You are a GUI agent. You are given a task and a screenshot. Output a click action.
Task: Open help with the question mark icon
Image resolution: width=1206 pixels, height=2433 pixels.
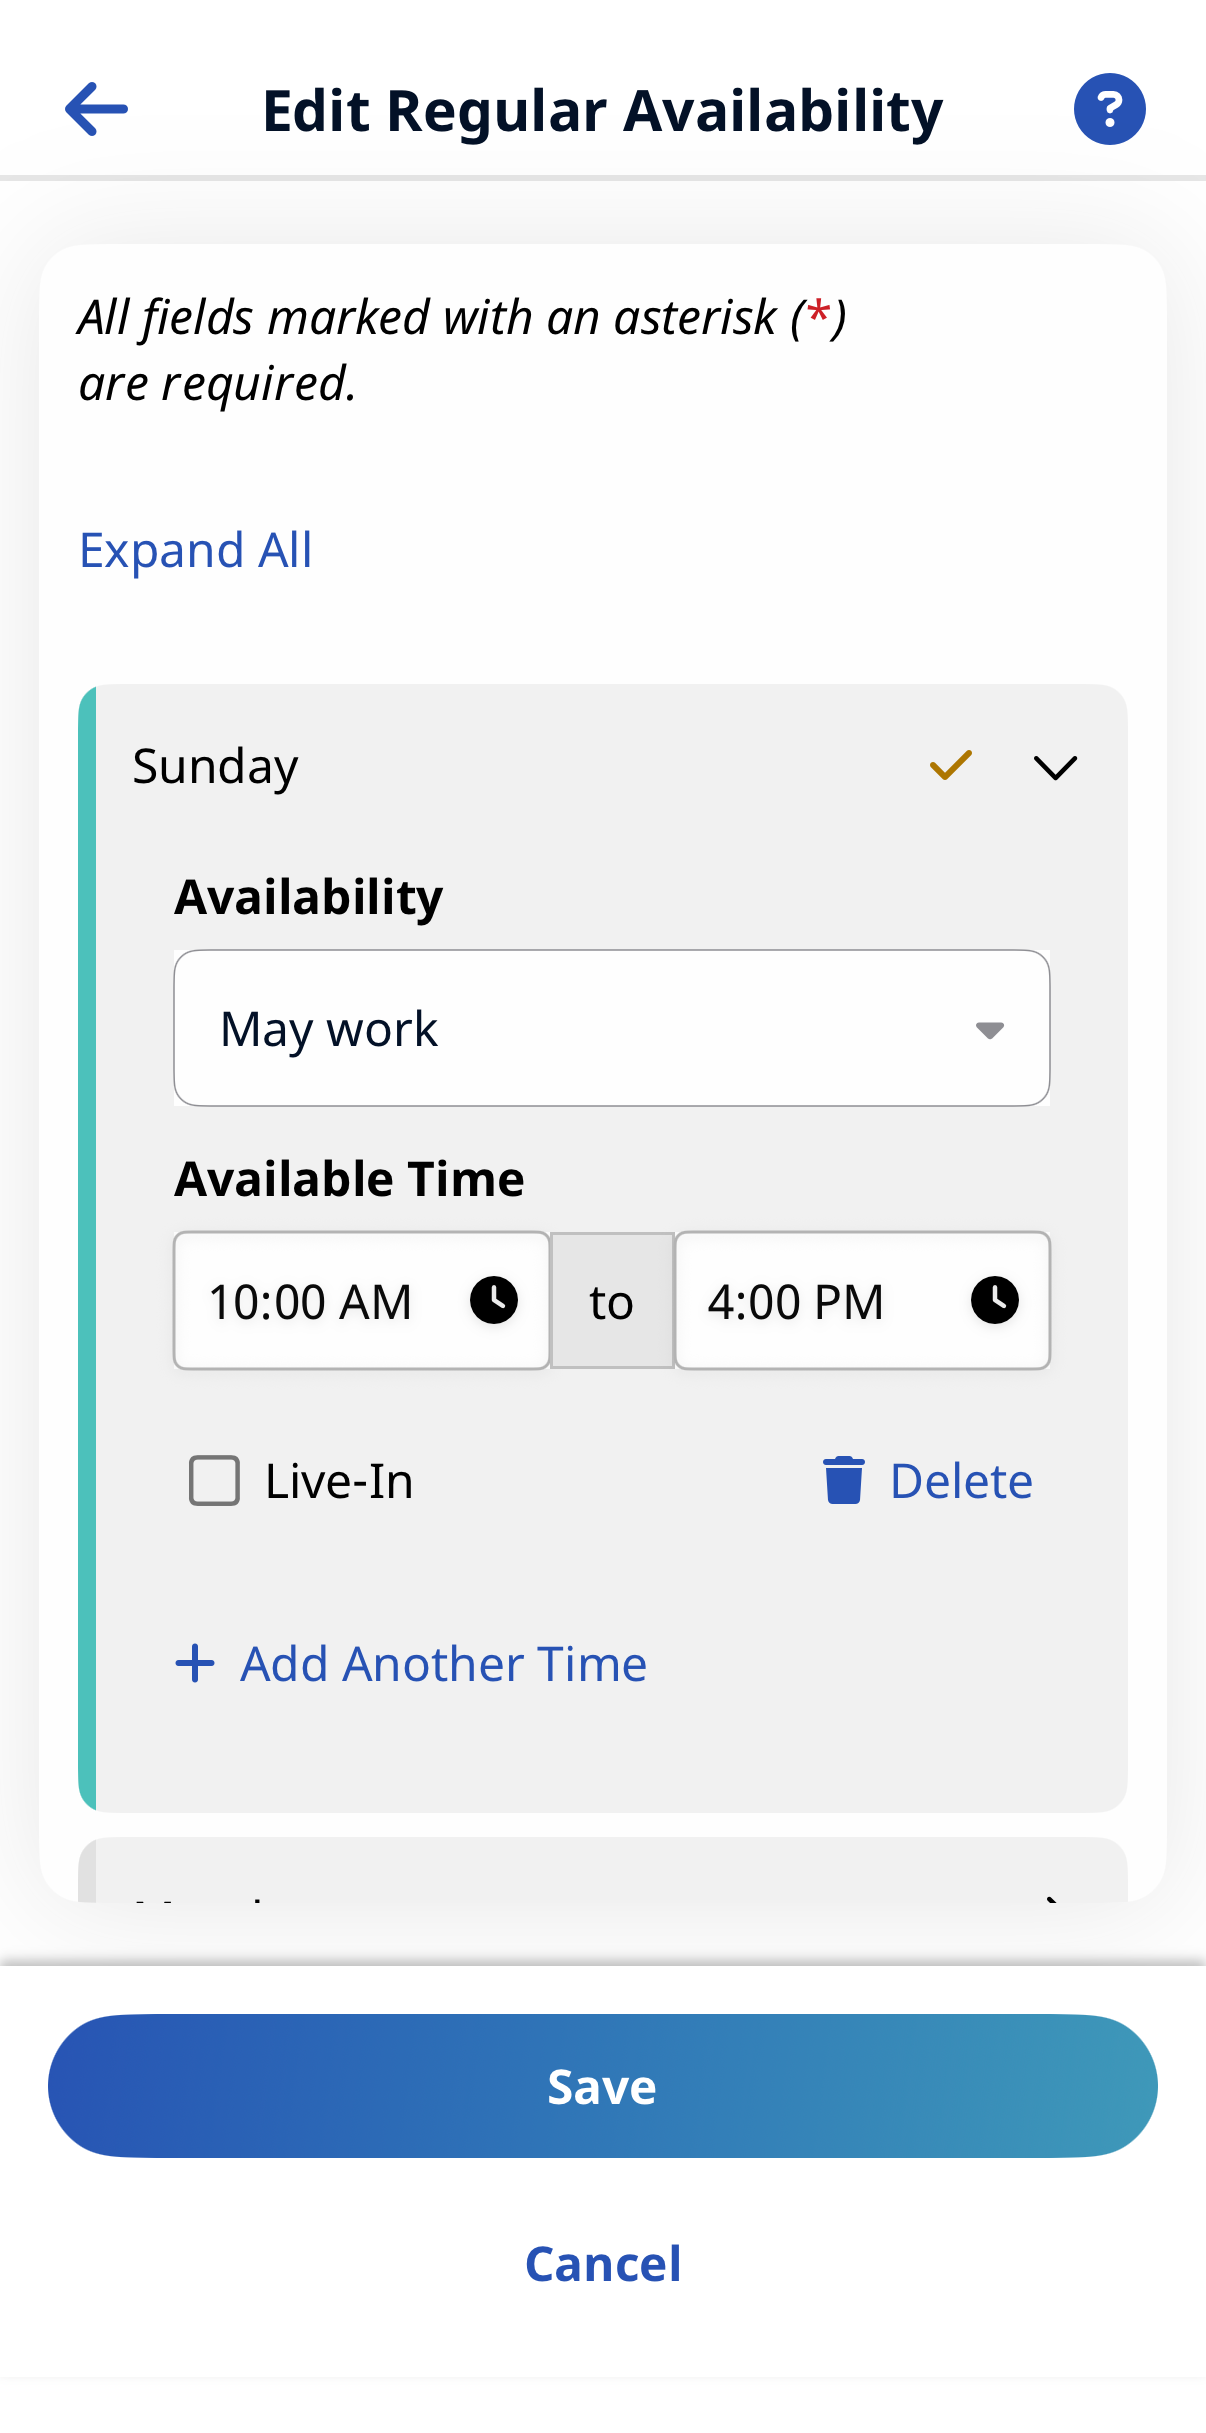pos(1109,109)
